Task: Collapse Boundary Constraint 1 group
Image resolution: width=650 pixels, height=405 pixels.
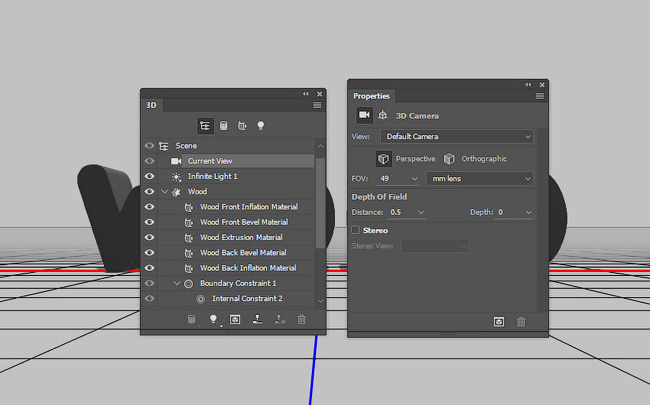Action: click(177, 283)
